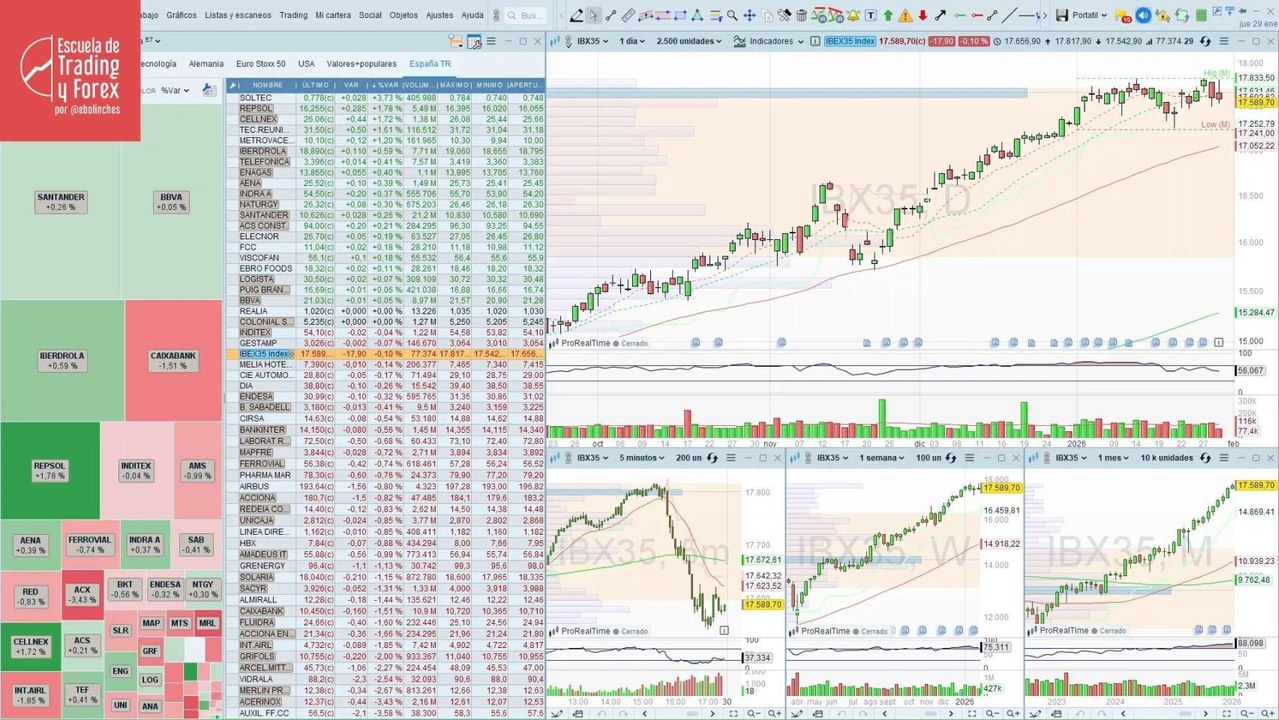
Task: Select the black diagonal arrow tool
Action: (x=940, y=15)
